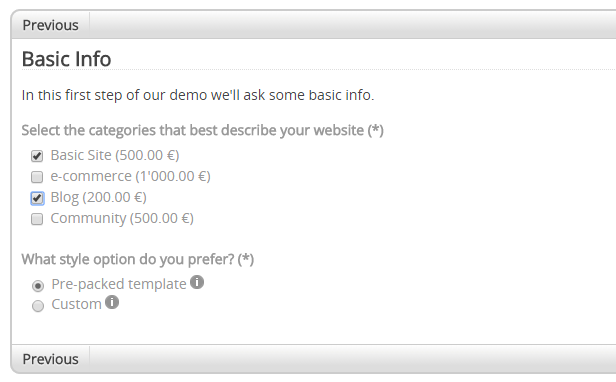The height and width of the screenshot is (382, 616).
Task: Click the categories question label
Action: pyautogui.click(x=203, y=130)
